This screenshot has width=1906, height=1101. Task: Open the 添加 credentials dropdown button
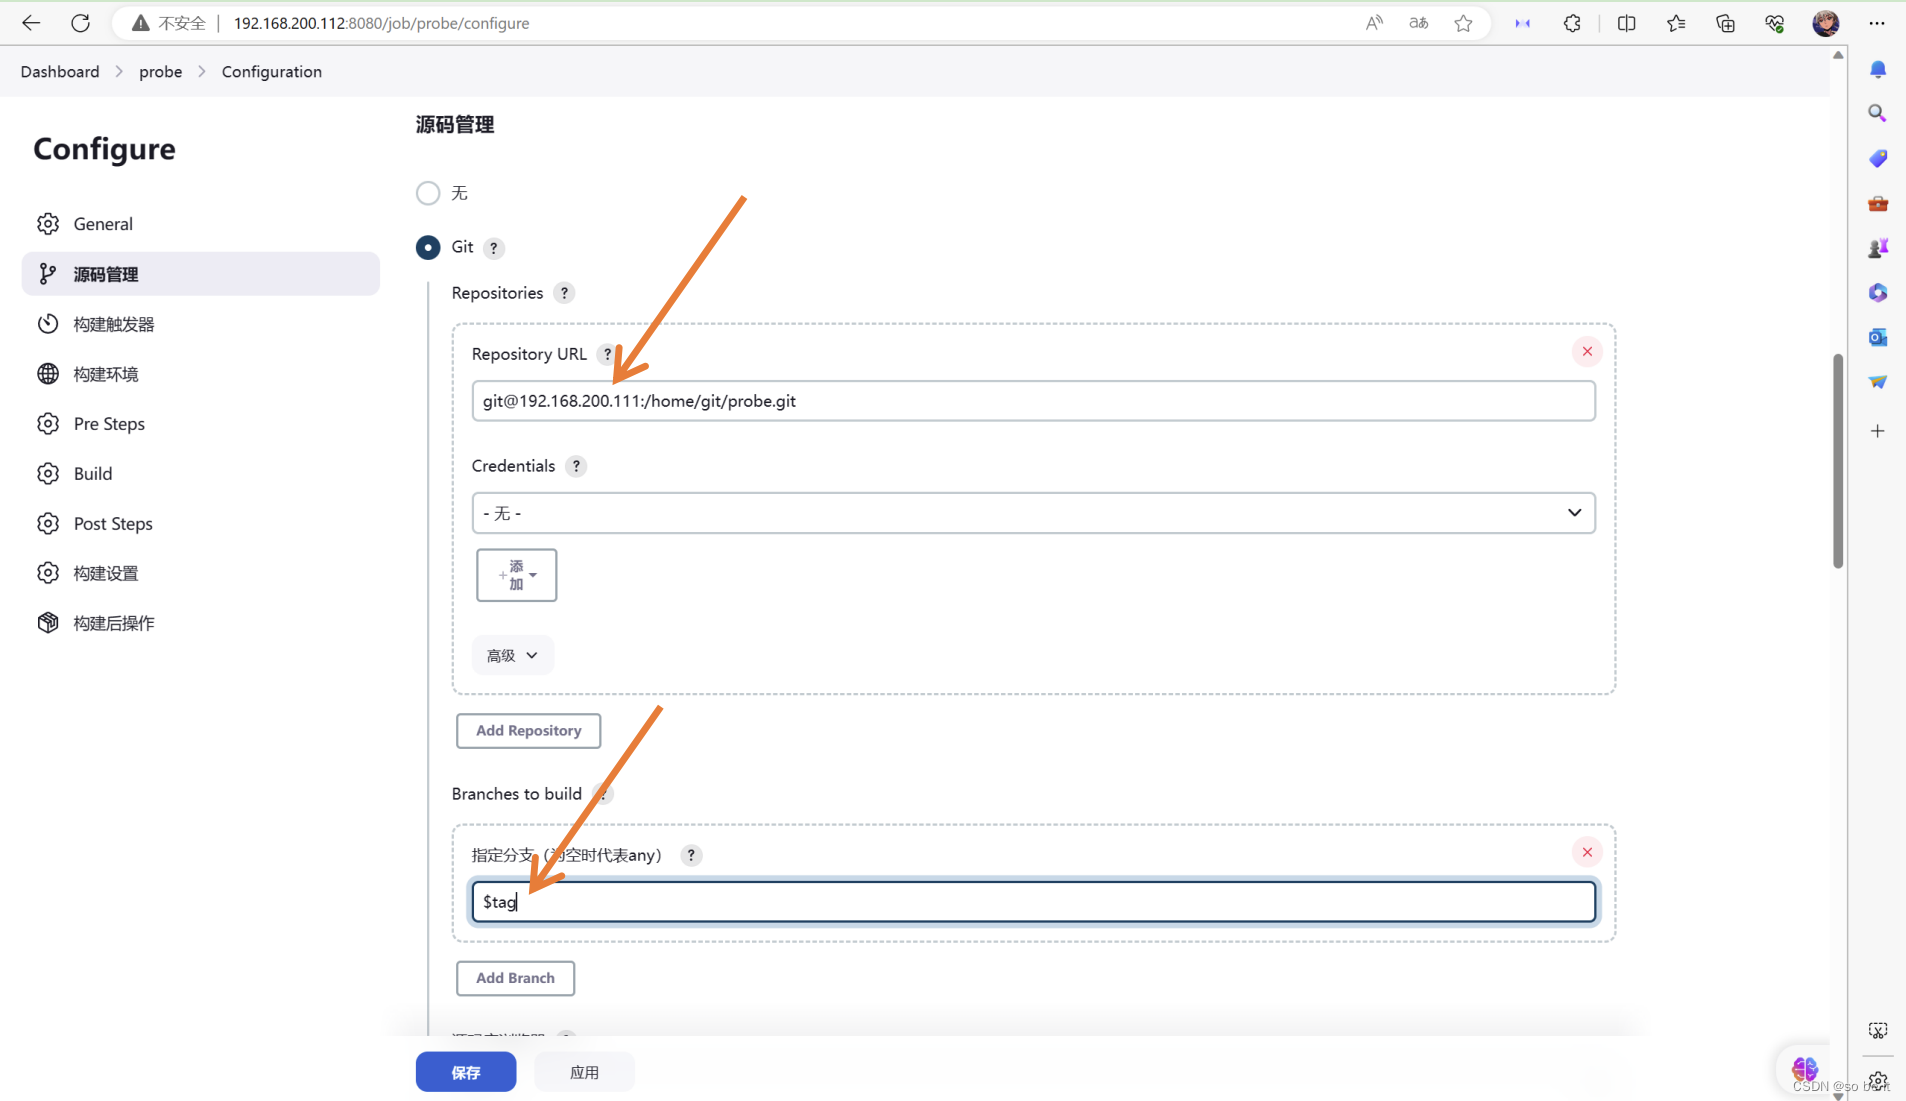point(516,575)
